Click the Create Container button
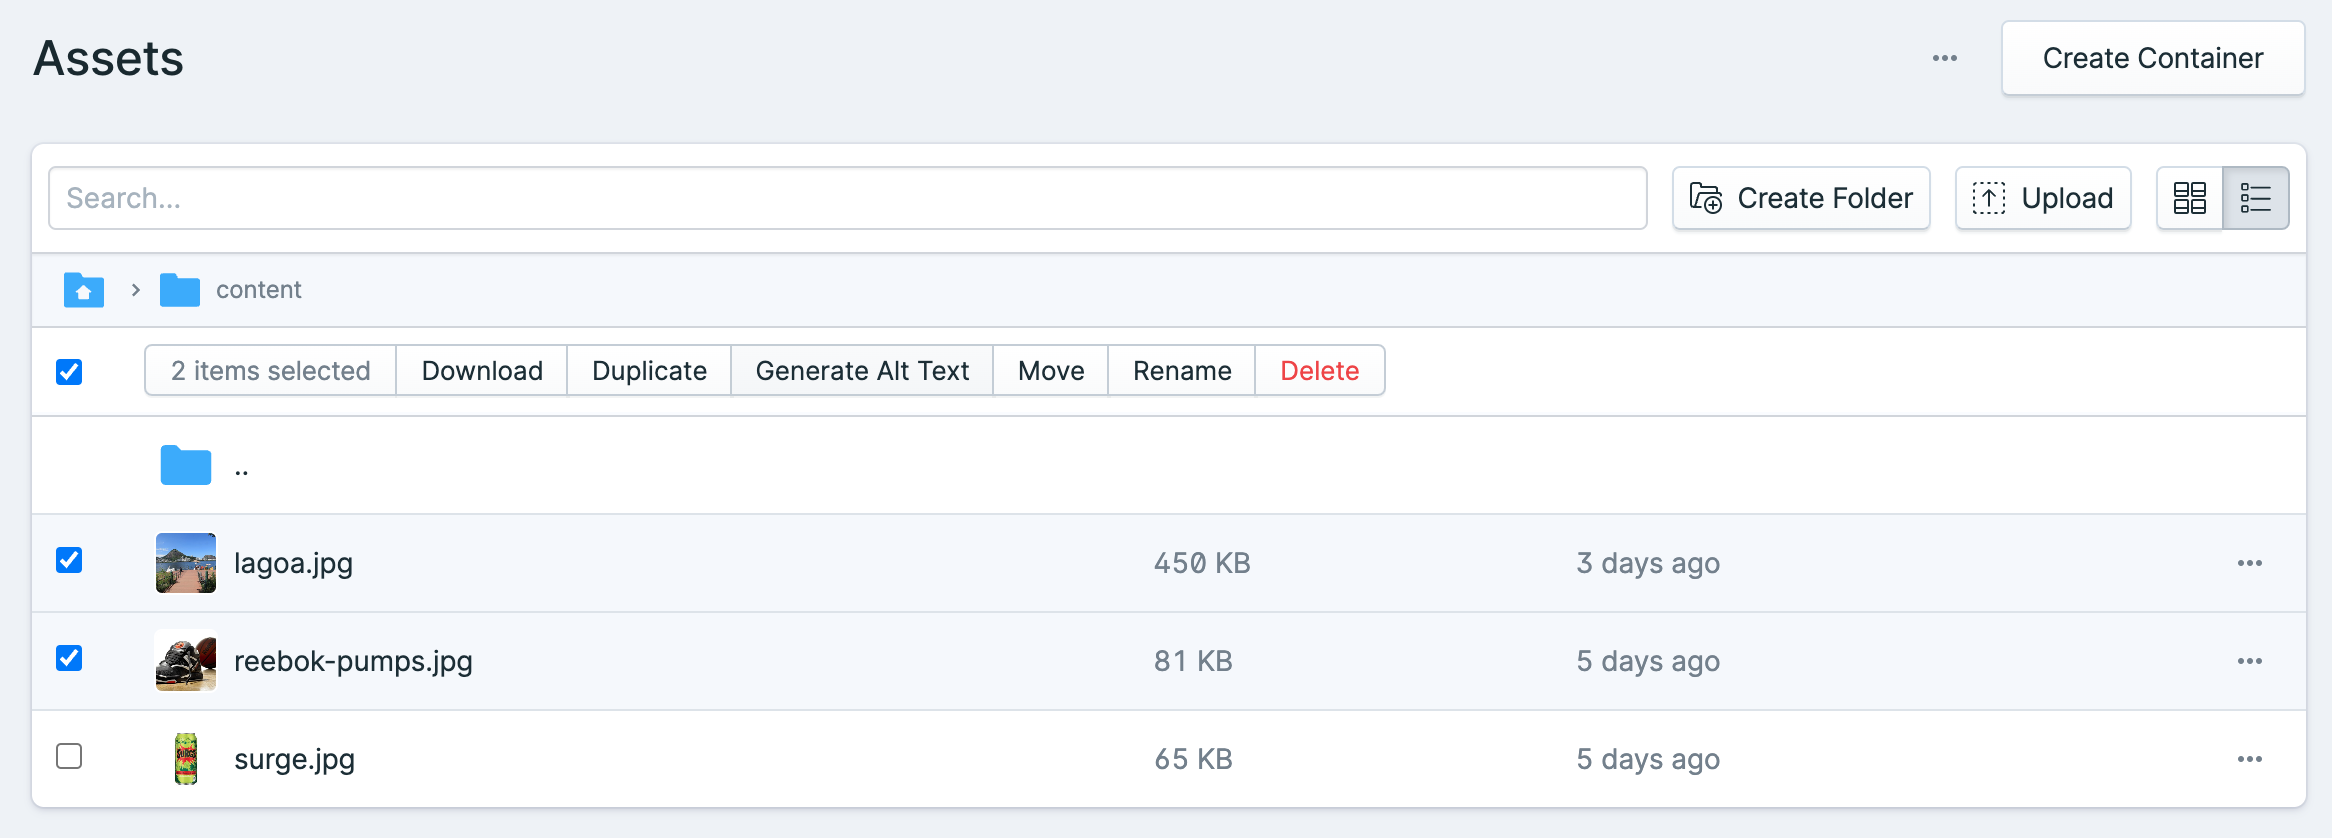Image resolution: width=2332 pixels, height=838 pixels. coord(2153,58)
